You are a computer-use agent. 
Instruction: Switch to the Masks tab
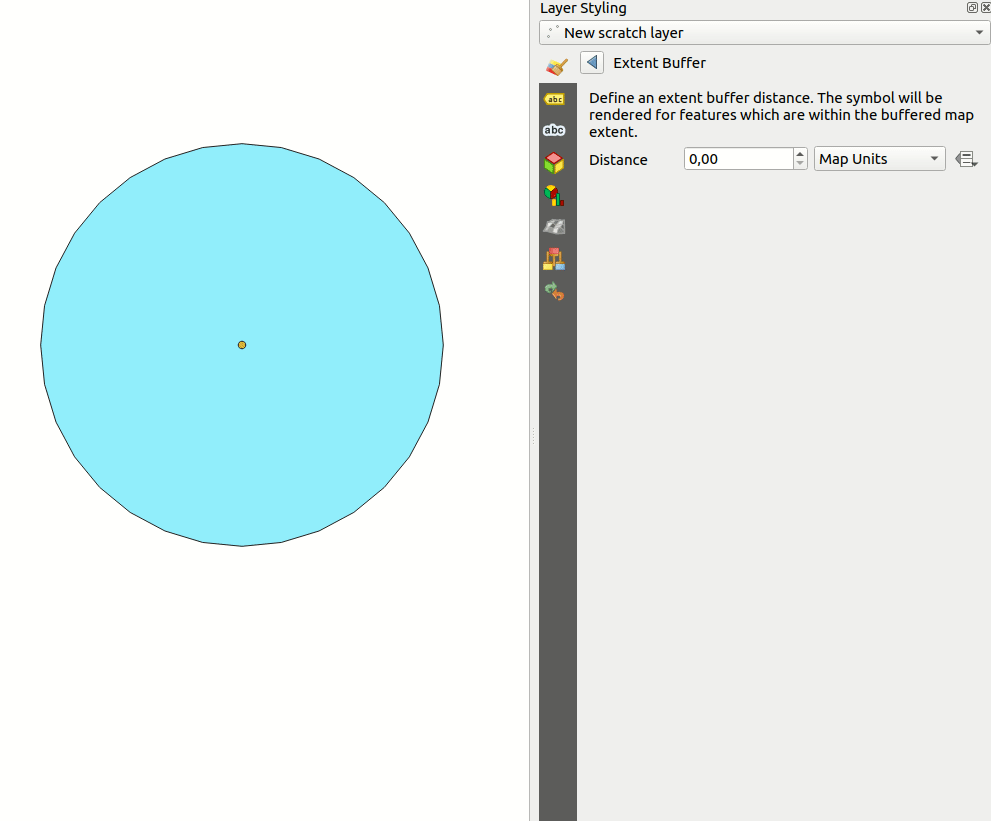[x=555, y=130]
